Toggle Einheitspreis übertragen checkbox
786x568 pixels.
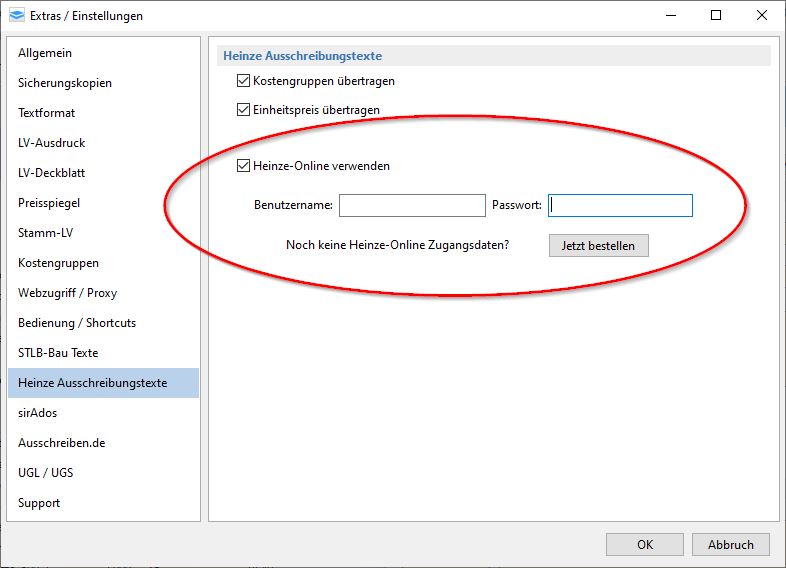(243, 109)
